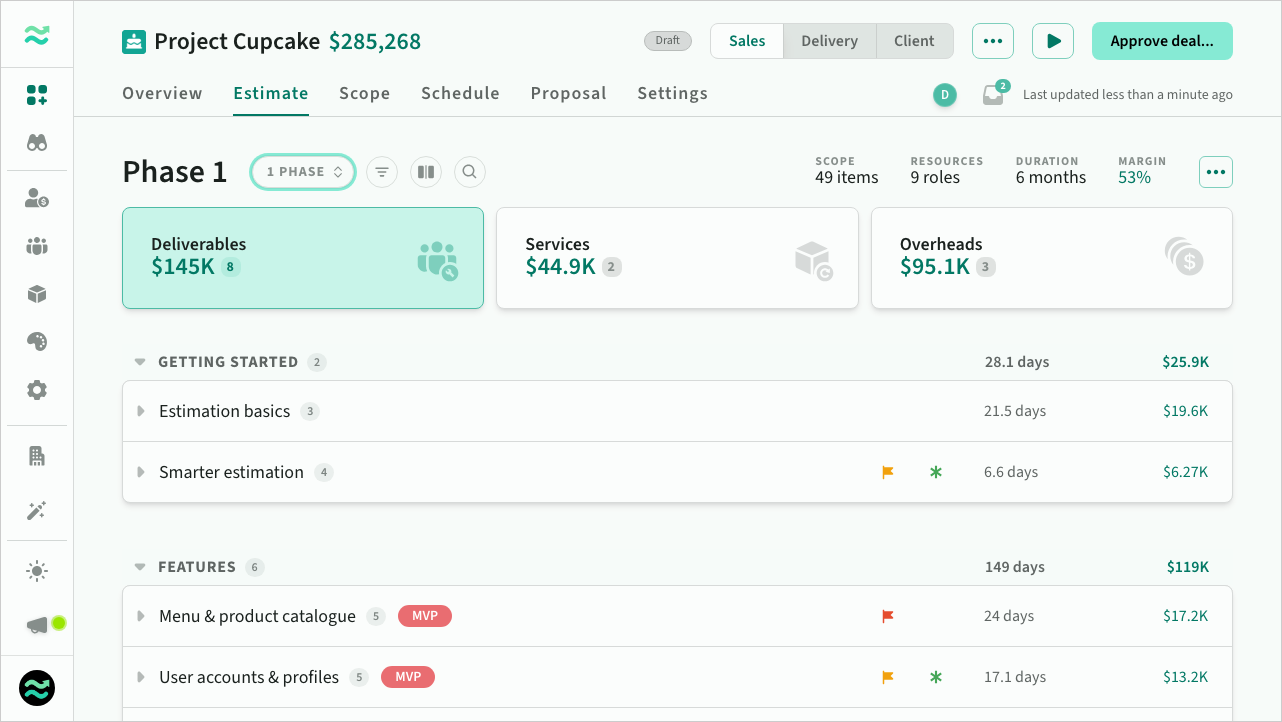Click the $119K Features total

coord(1188,567)
